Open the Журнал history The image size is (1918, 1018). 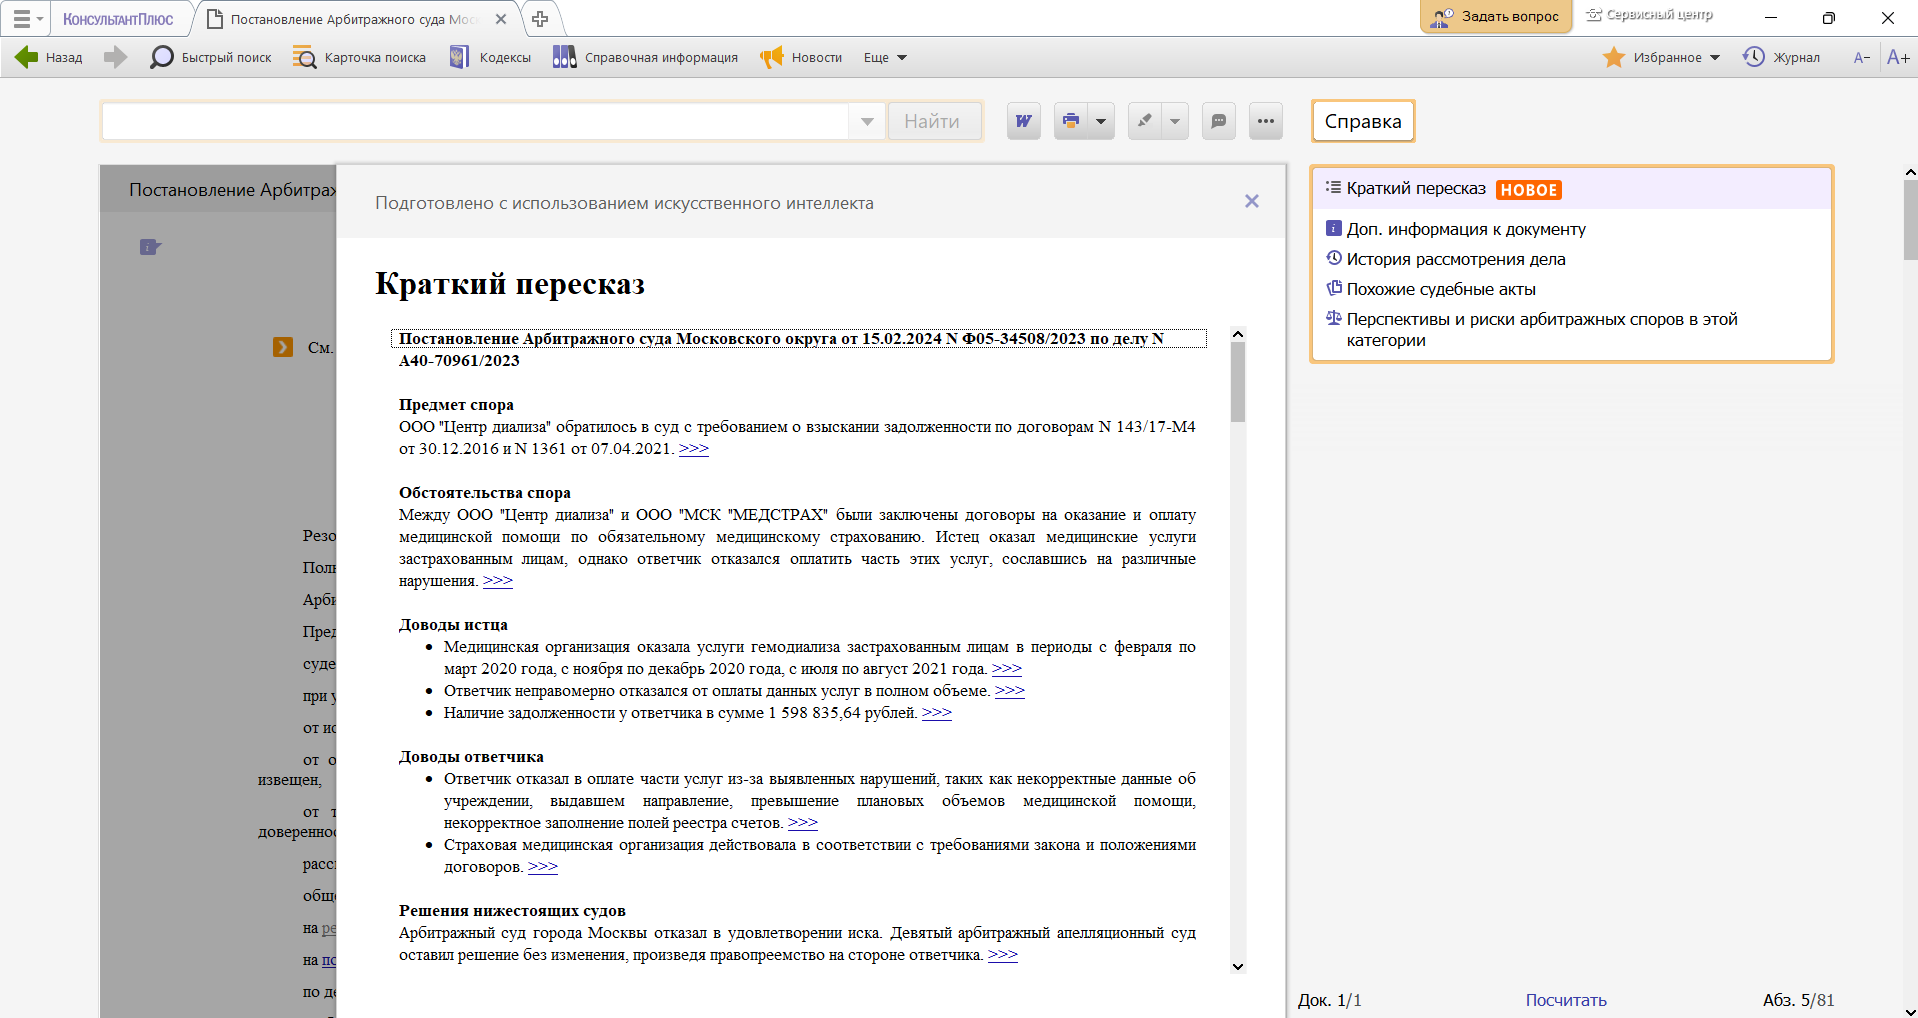[1781, 58]
